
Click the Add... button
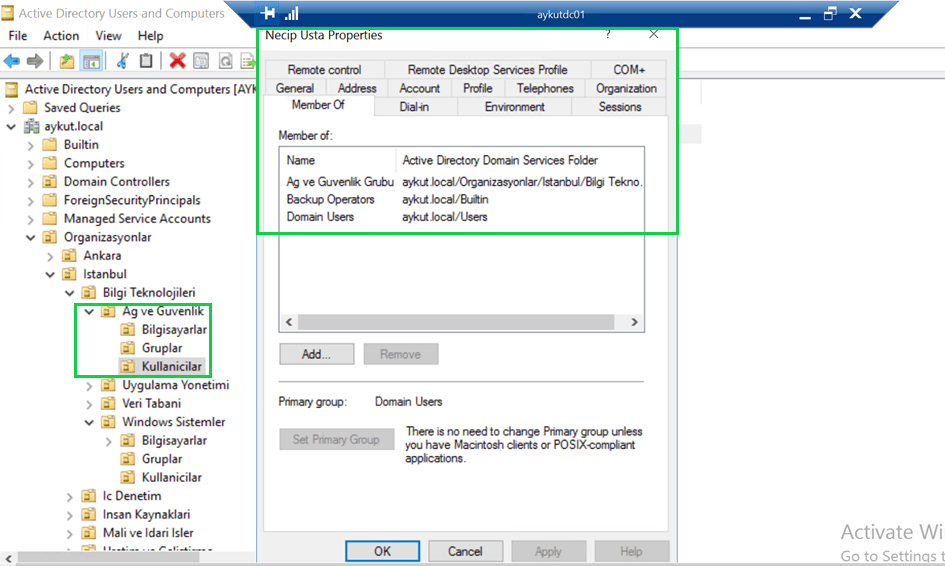(316, 354)
